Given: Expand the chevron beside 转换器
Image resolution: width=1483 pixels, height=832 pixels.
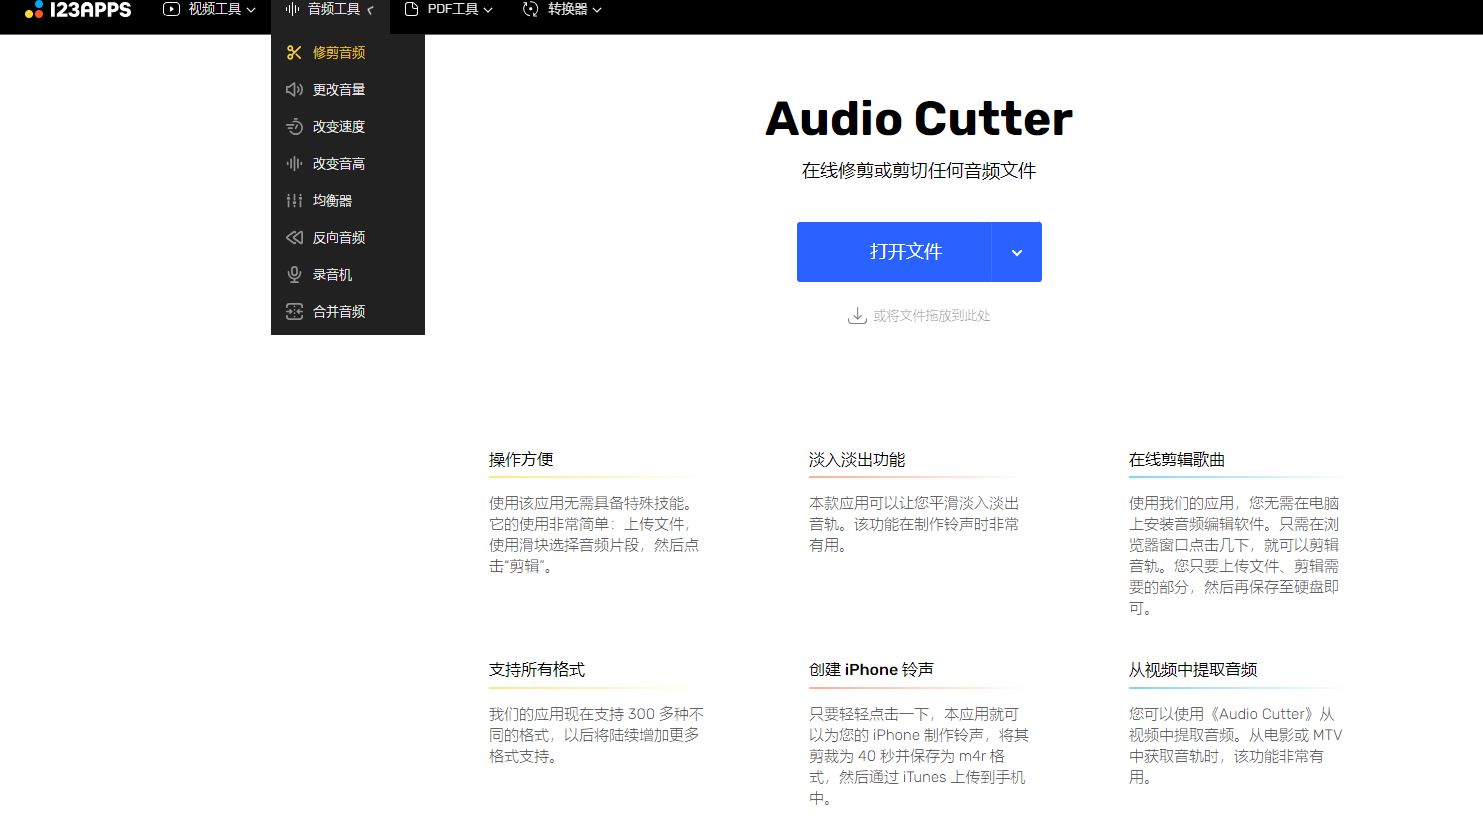Looking at the screenshot, I should (x=597, y=10).
